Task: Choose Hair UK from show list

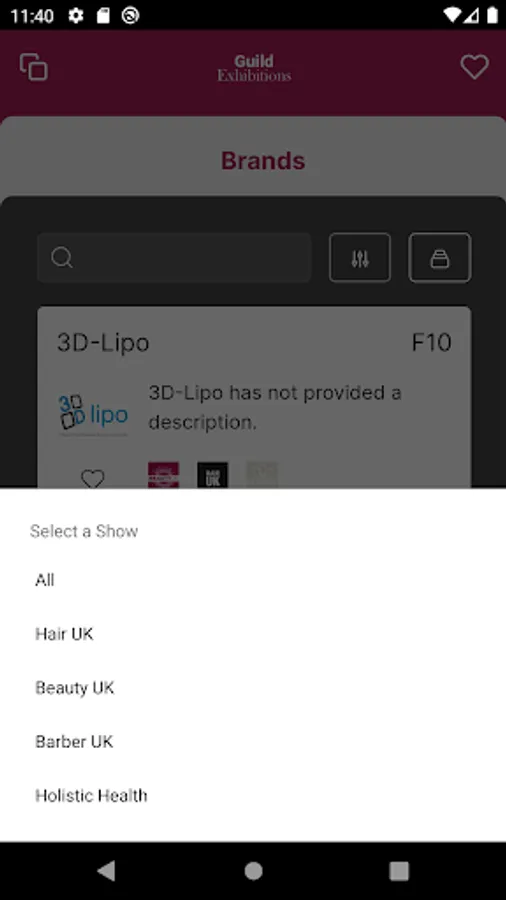Action: pyautogui.click(x=253, y=634)
